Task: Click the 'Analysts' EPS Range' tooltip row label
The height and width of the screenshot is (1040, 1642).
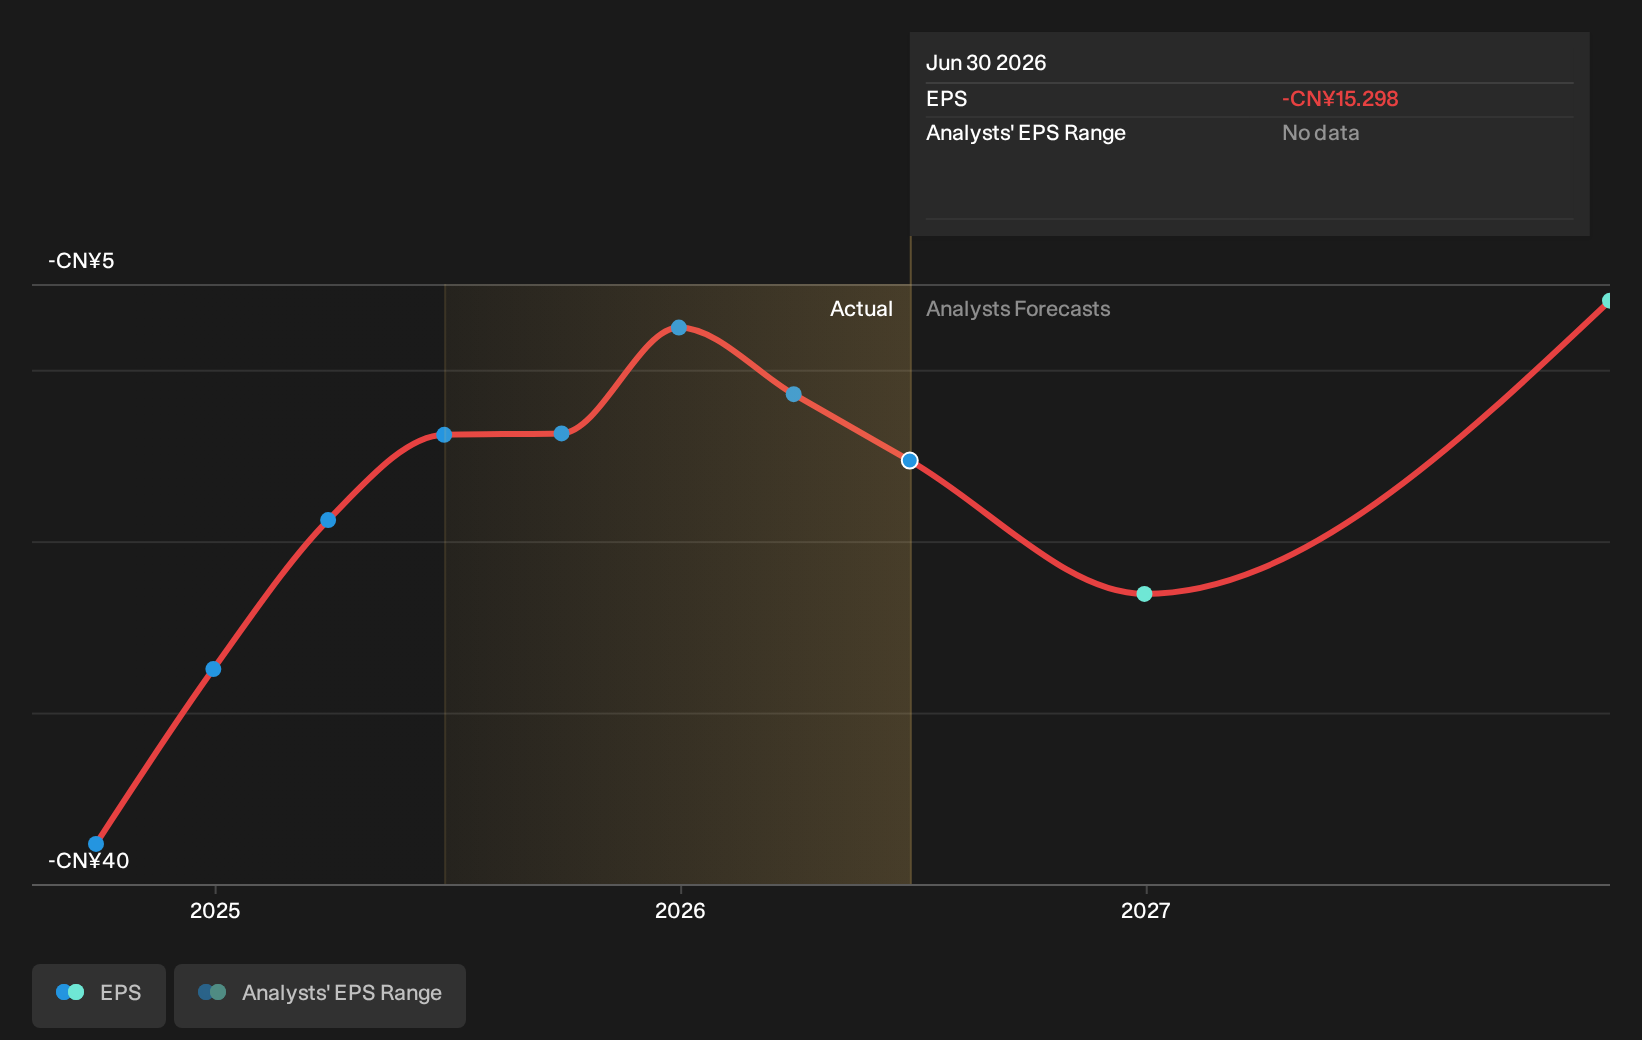Action: click(1026, 133)
